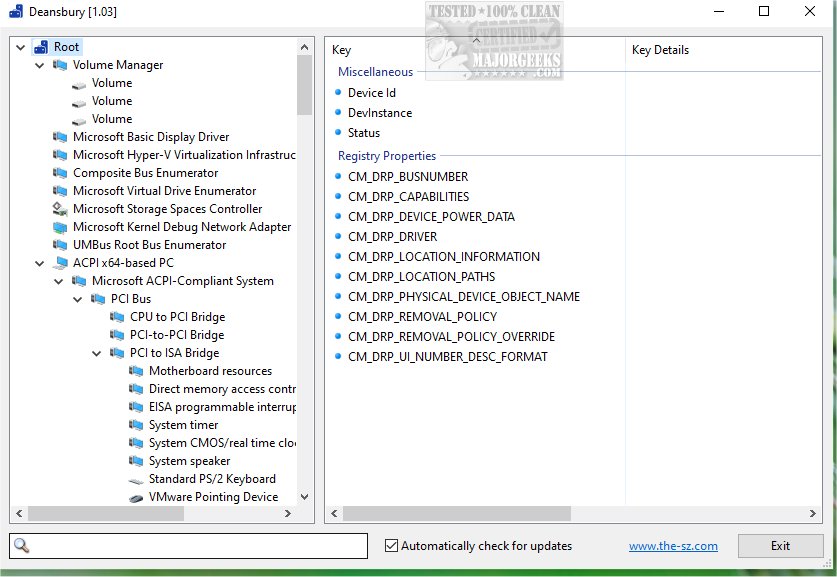Screen dimensions: 837x577
Task: Click details panel scroll right arrow
Action: [813, 513]
